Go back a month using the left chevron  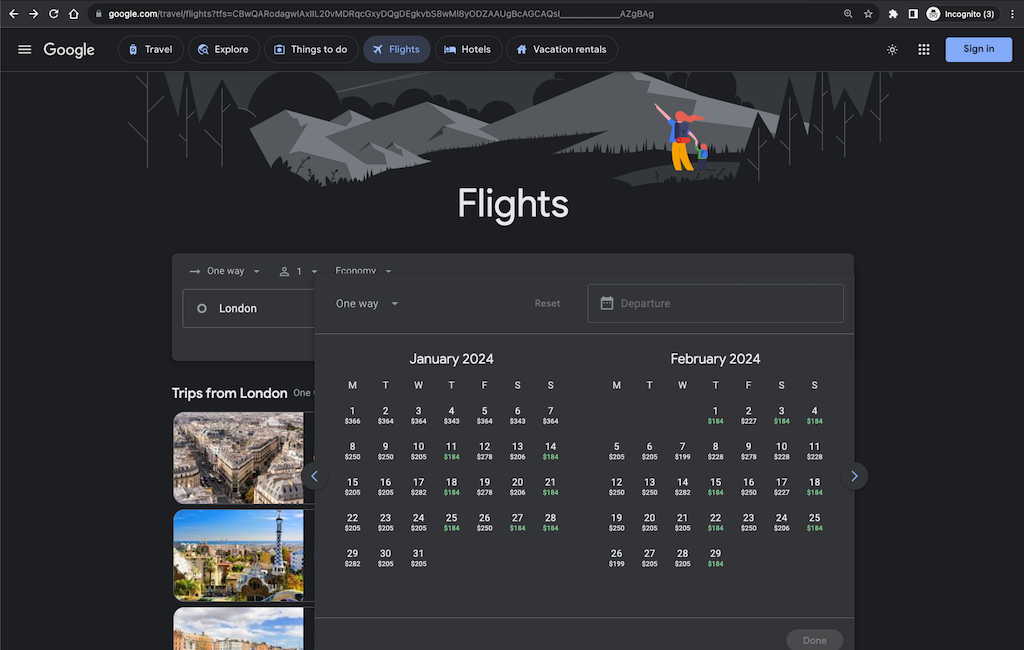pos(315,476)
